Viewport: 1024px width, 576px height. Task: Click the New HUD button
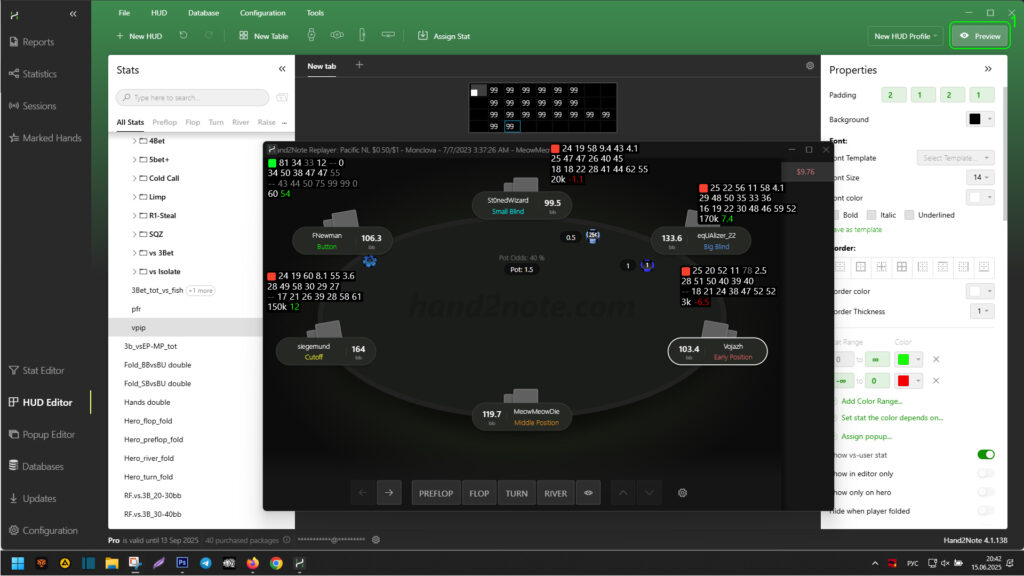pyautogui.click(x=139, y=36)
